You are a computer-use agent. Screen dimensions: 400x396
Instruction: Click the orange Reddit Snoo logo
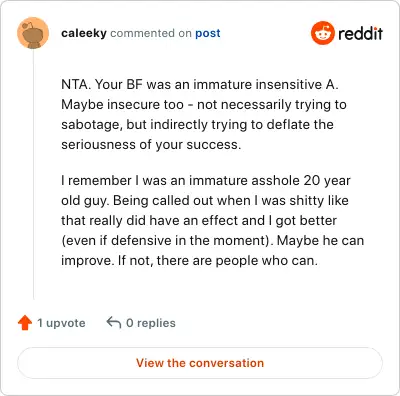point(322,33)
